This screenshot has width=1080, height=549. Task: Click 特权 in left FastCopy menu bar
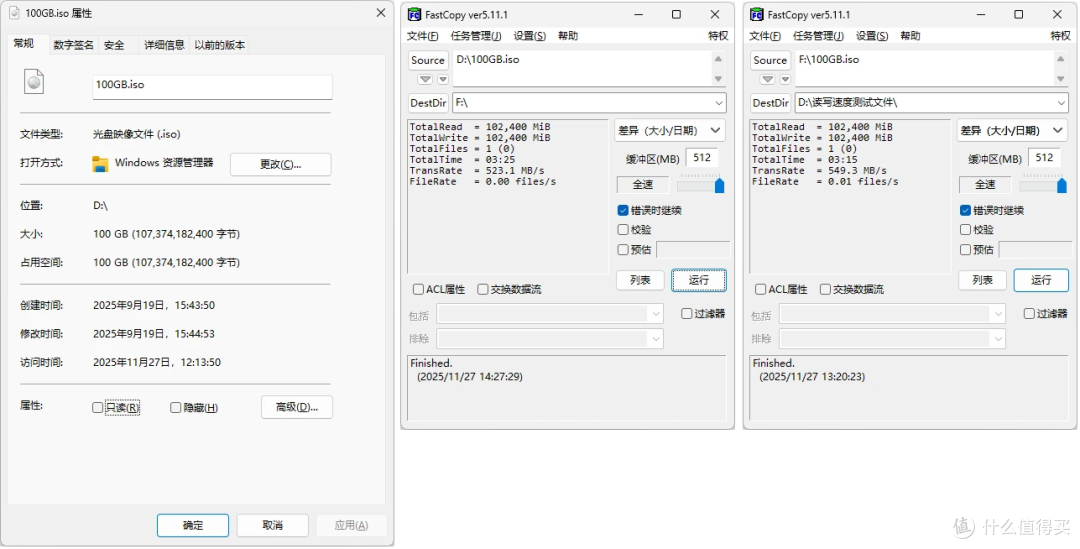718,36
